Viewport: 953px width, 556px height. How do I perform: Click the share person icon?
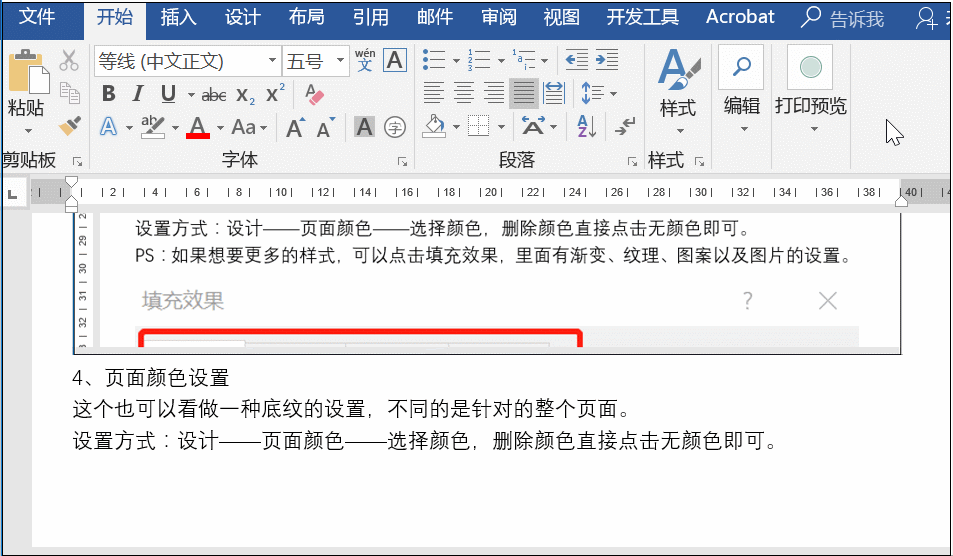tap(927, 18)
